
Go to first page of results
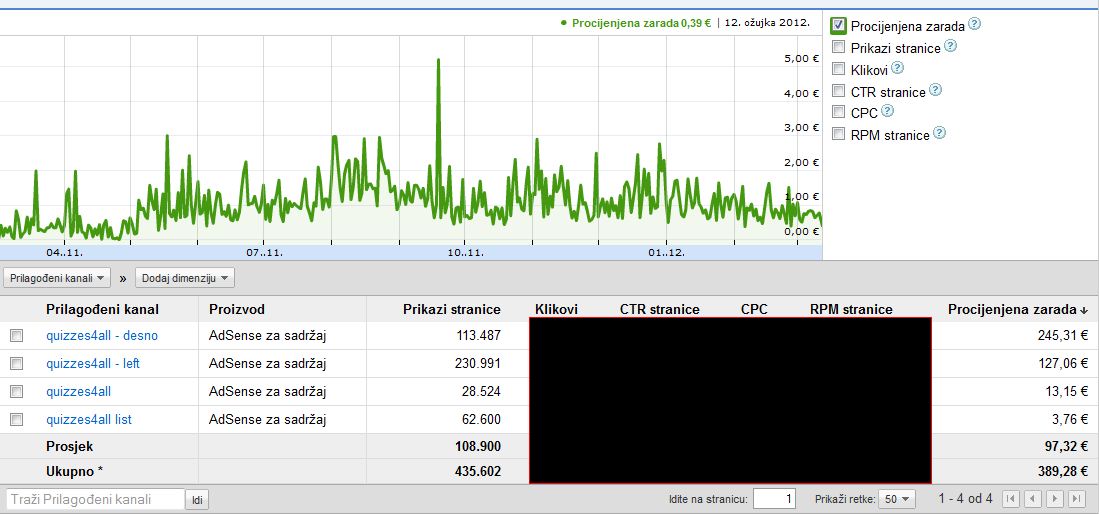1011,499
